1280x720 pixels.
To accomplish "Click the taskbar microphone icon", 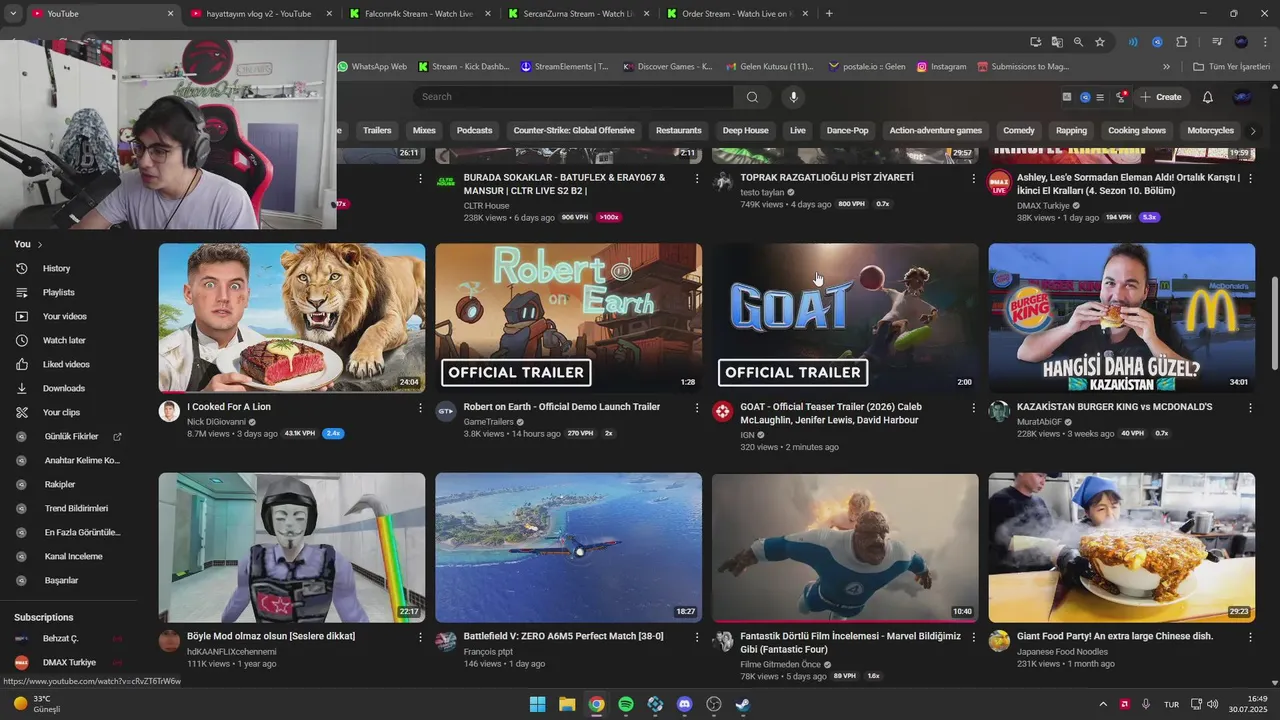I will pos(1146,704).
